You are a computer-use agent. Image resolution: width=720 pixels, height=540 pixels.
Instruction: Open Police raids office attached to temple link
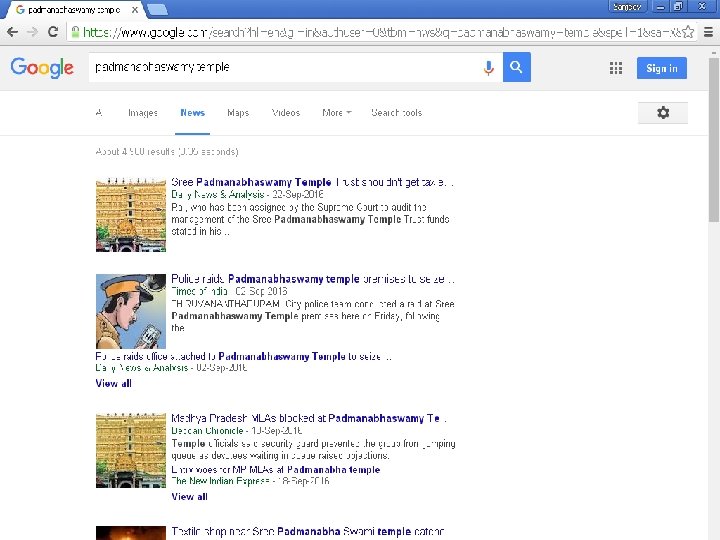click(x=243, y=356)
